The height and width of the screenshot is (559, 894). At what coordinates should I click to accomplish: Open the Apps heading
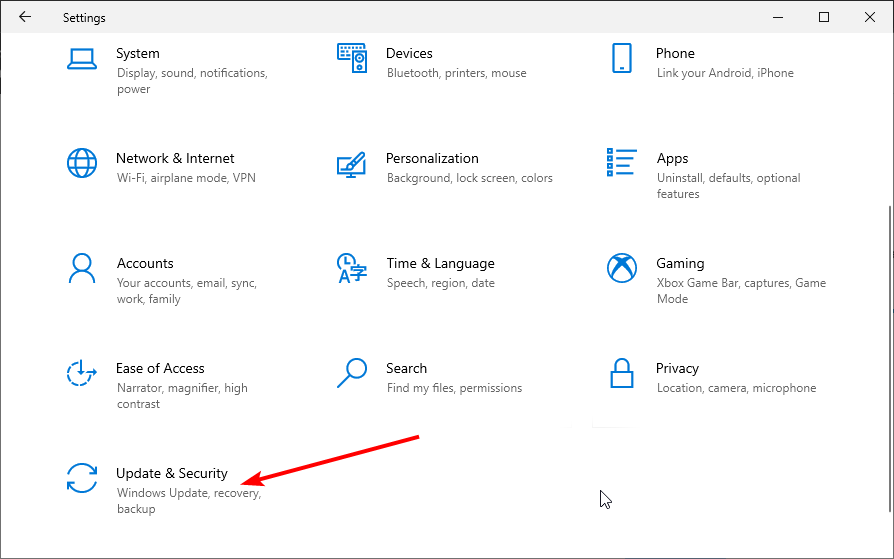672,159
